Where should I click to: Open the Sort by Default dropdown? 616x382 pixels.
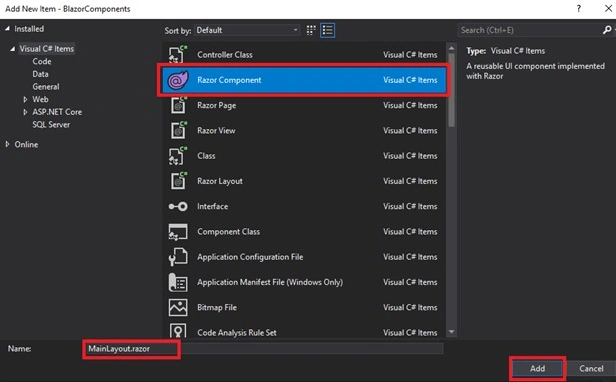click(247, 30)
